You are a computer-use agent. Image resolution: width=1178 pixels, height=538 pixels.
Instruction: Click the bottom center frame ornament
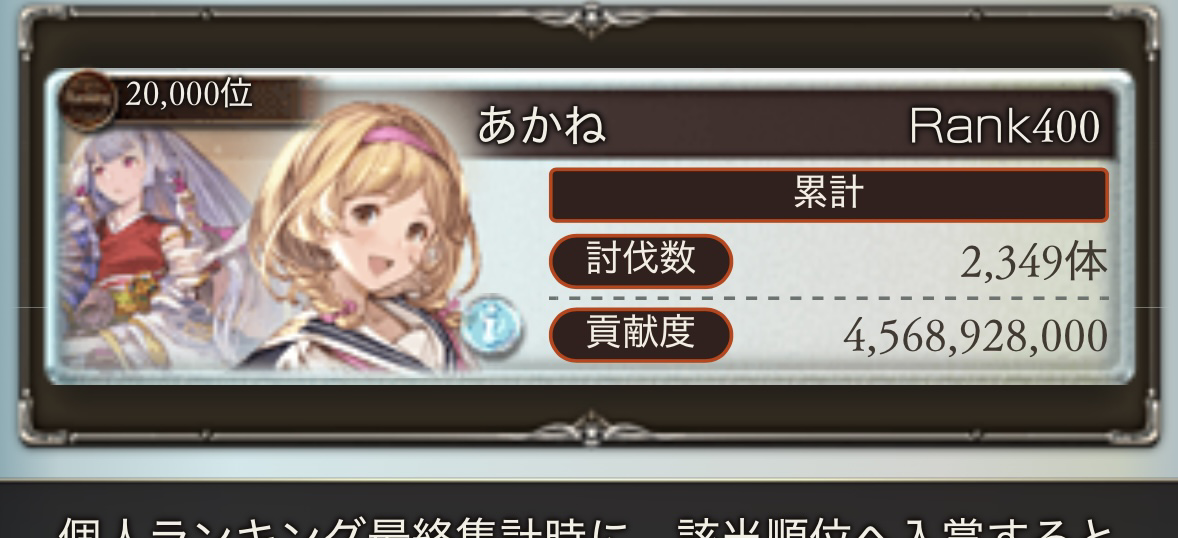point(591,428)
